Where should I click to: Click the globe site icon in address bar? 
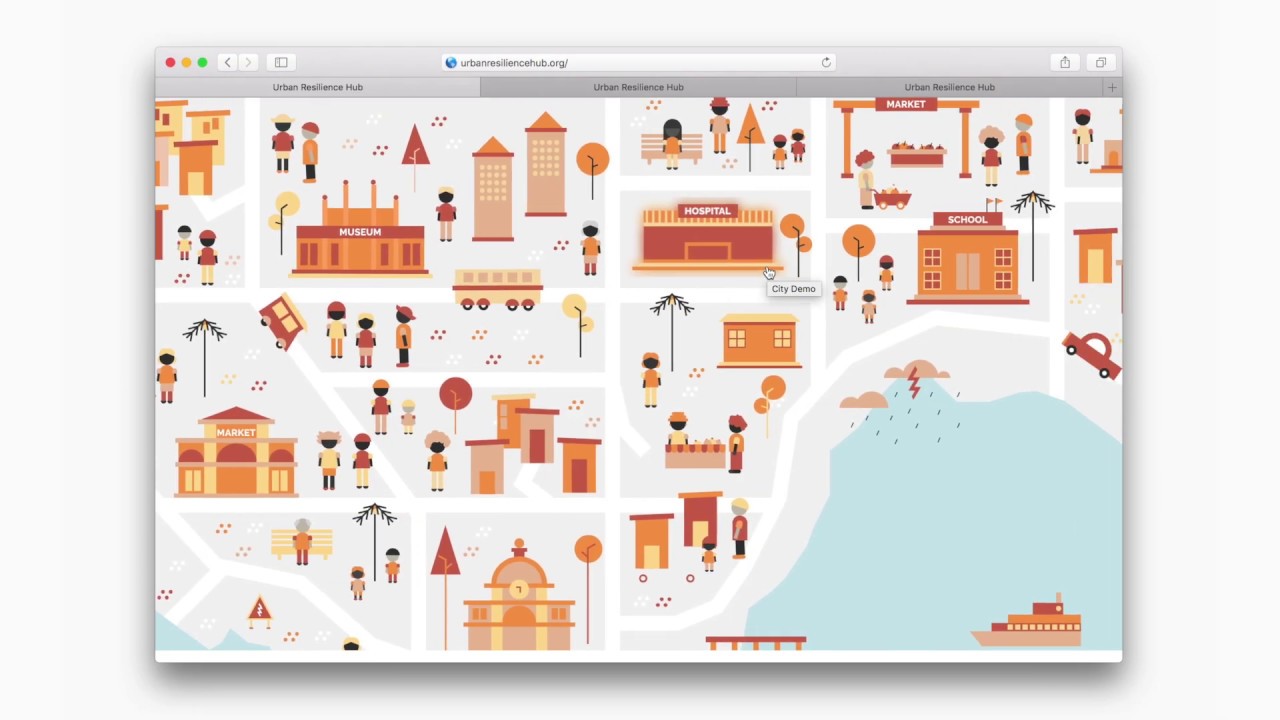[451, 62]
